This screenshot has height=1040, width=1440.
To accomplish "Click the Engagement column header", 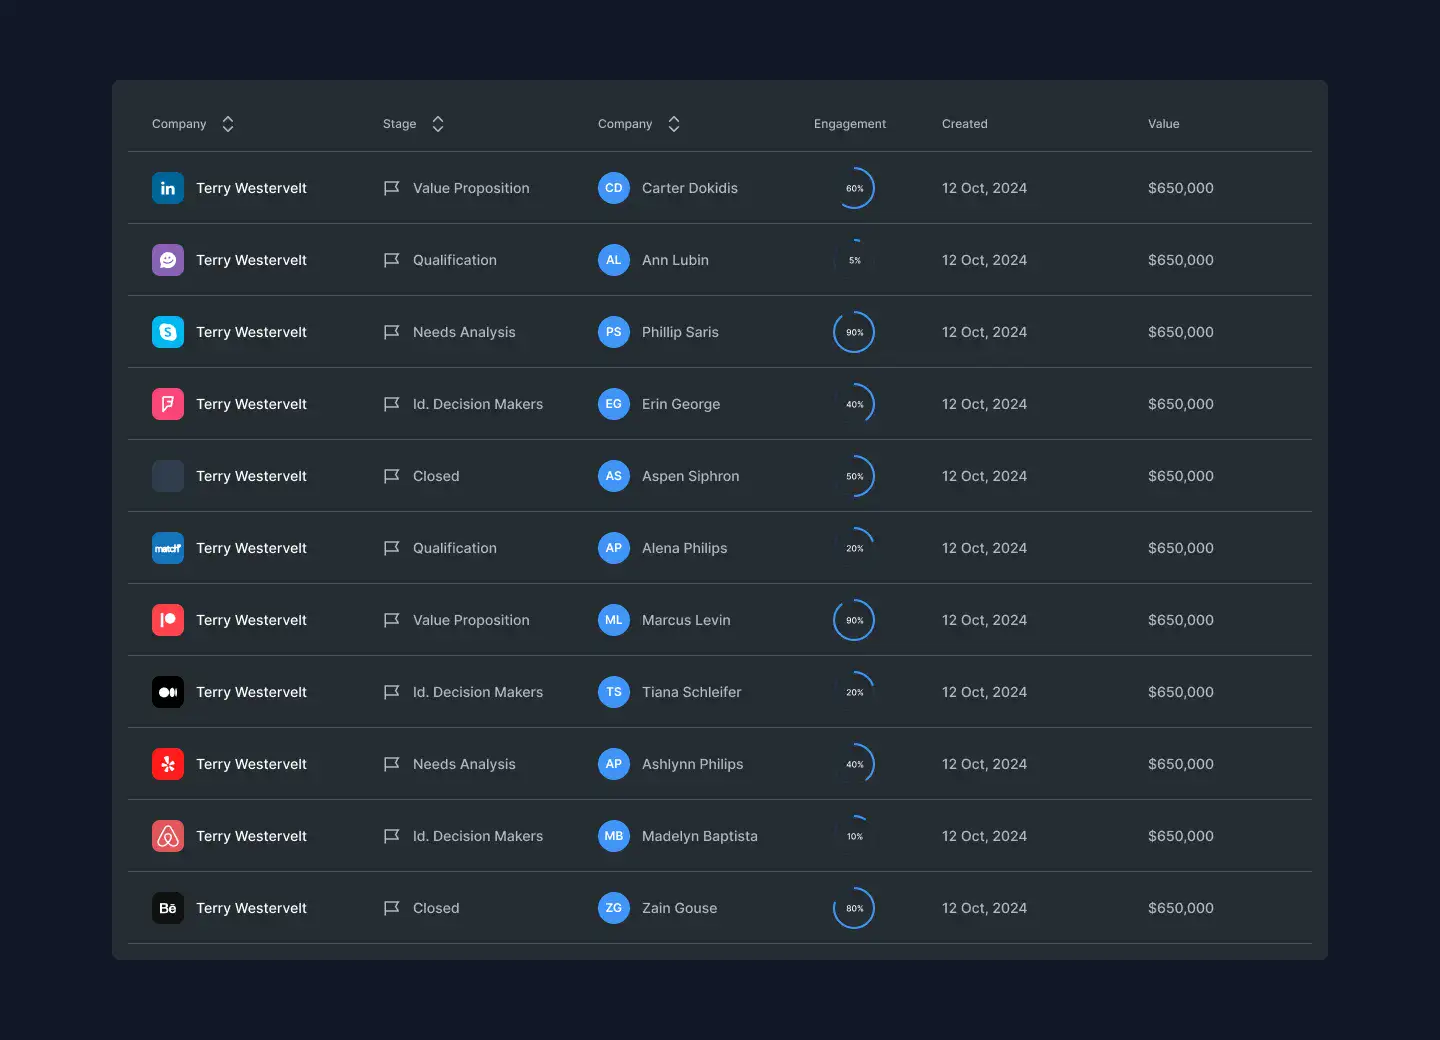I will [x=850, y=124].
